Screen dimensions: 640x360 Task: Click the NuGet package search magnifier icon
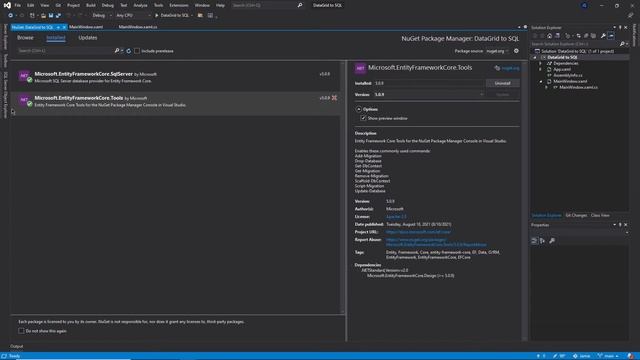tap(117, 51)
